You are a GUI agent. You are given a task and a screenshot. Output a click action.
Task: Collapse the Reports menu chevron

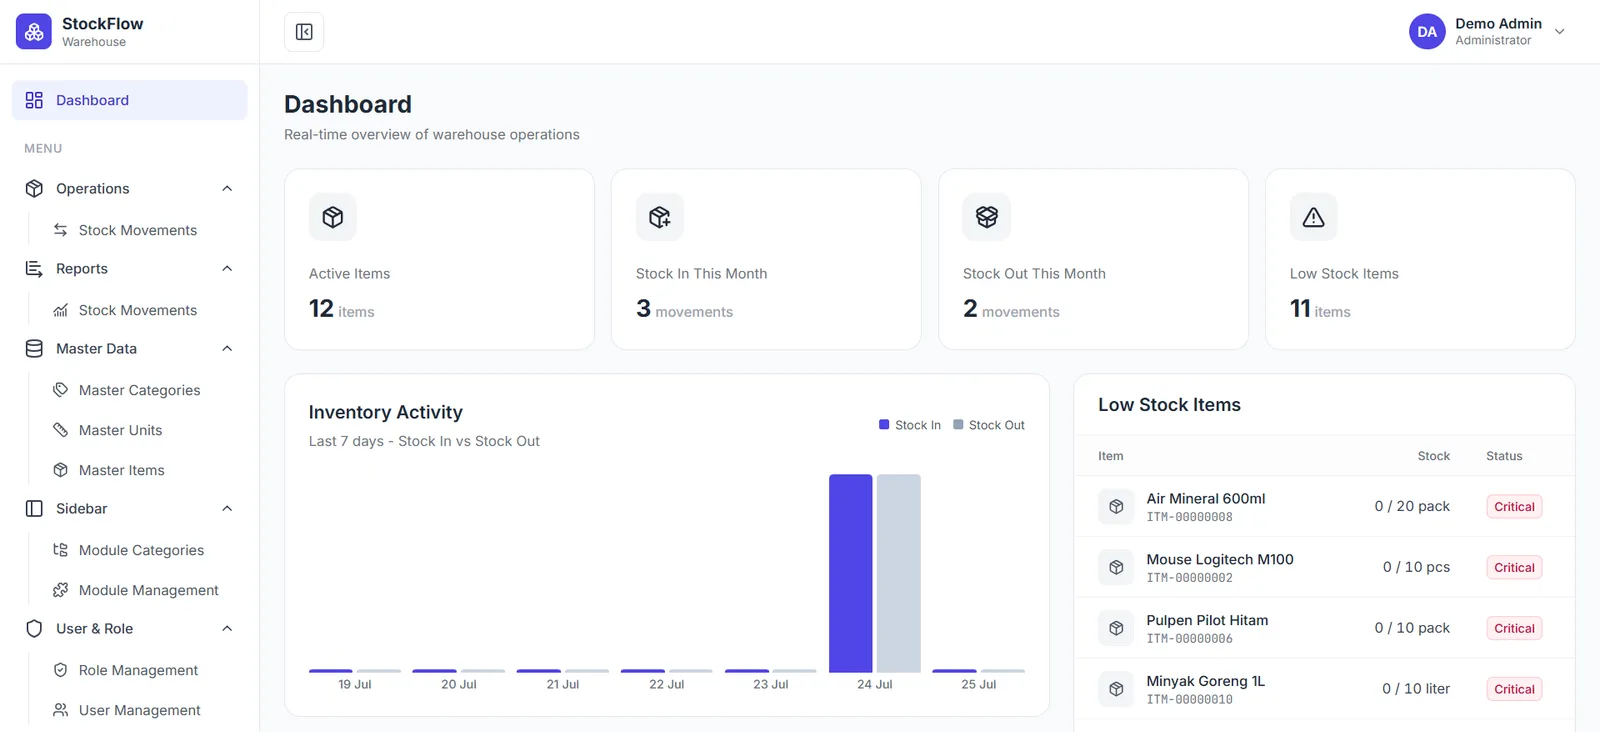coord(227,268)
